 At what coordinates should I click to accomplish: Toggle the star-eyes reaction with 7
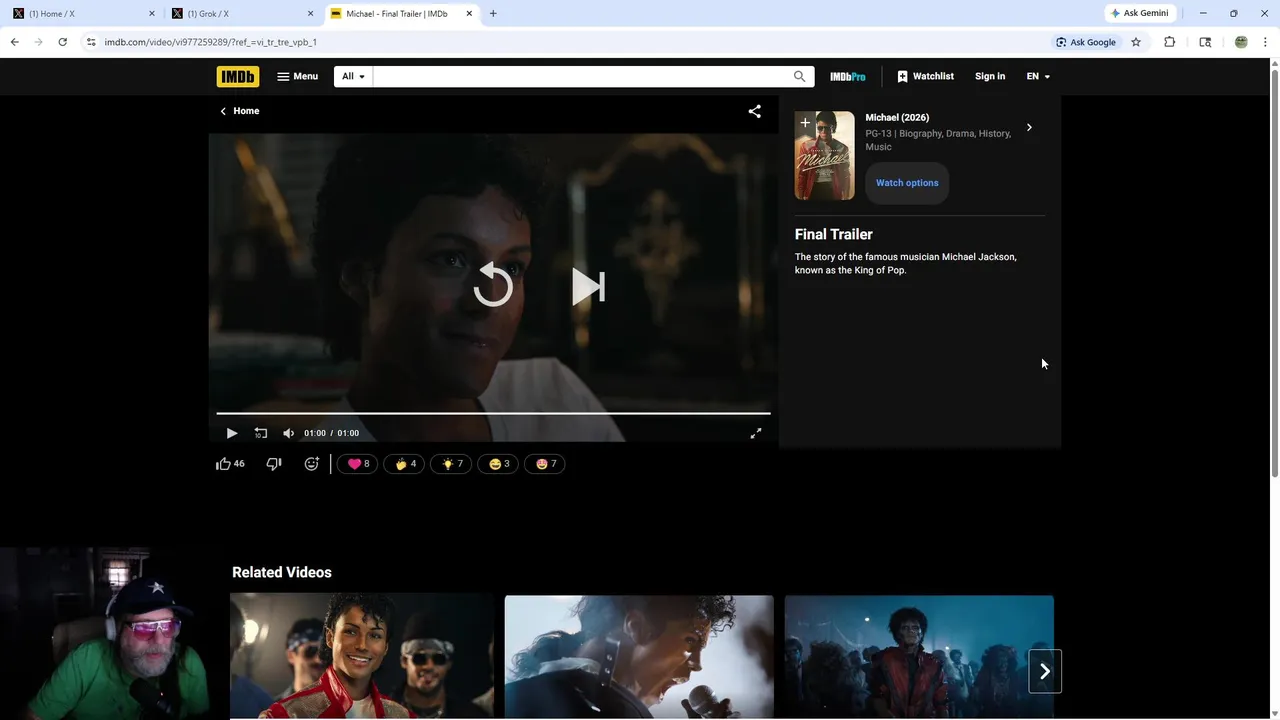545,464
